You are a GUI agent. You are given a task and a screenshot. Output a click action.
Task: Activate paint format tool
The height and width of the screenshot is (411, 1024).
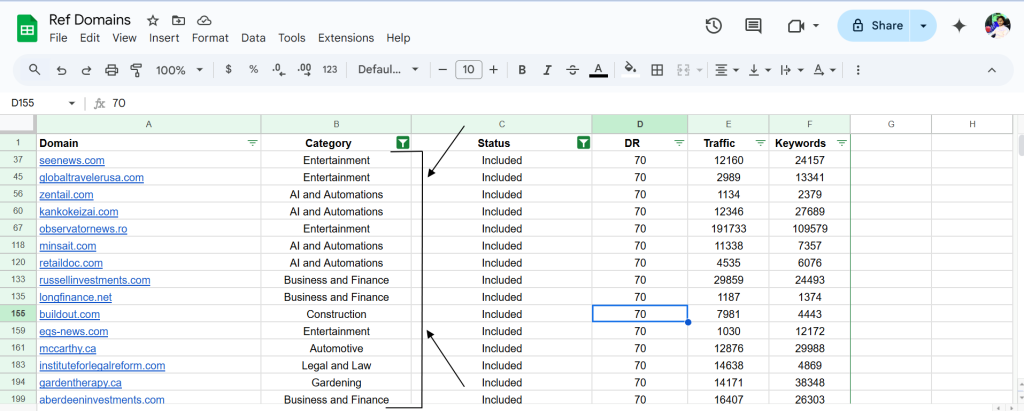[x=136, y=70]
